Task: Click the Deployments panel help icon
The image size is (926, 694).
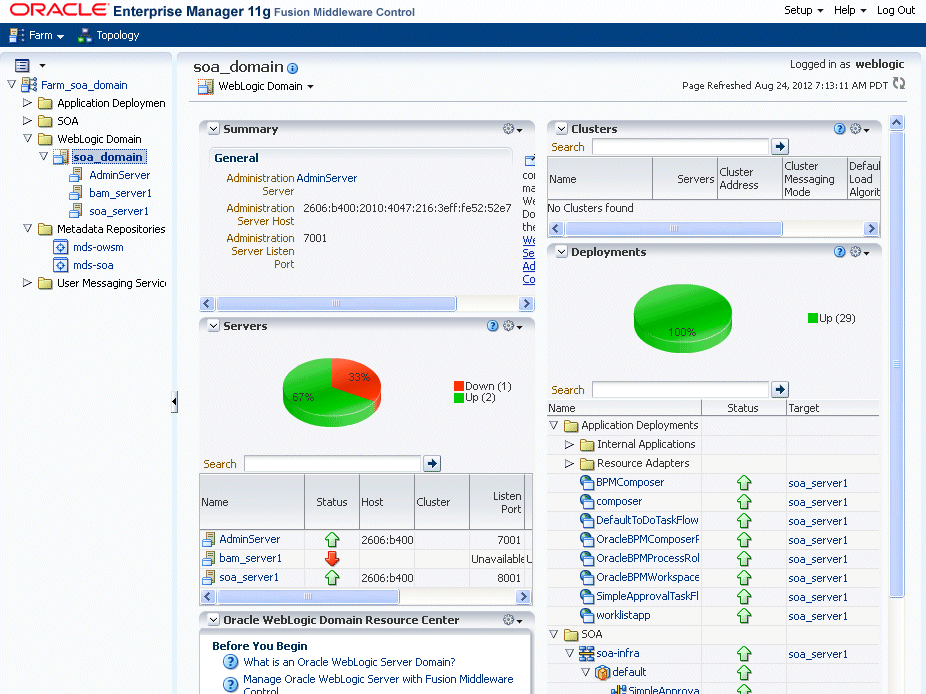Action: point(839,252)
